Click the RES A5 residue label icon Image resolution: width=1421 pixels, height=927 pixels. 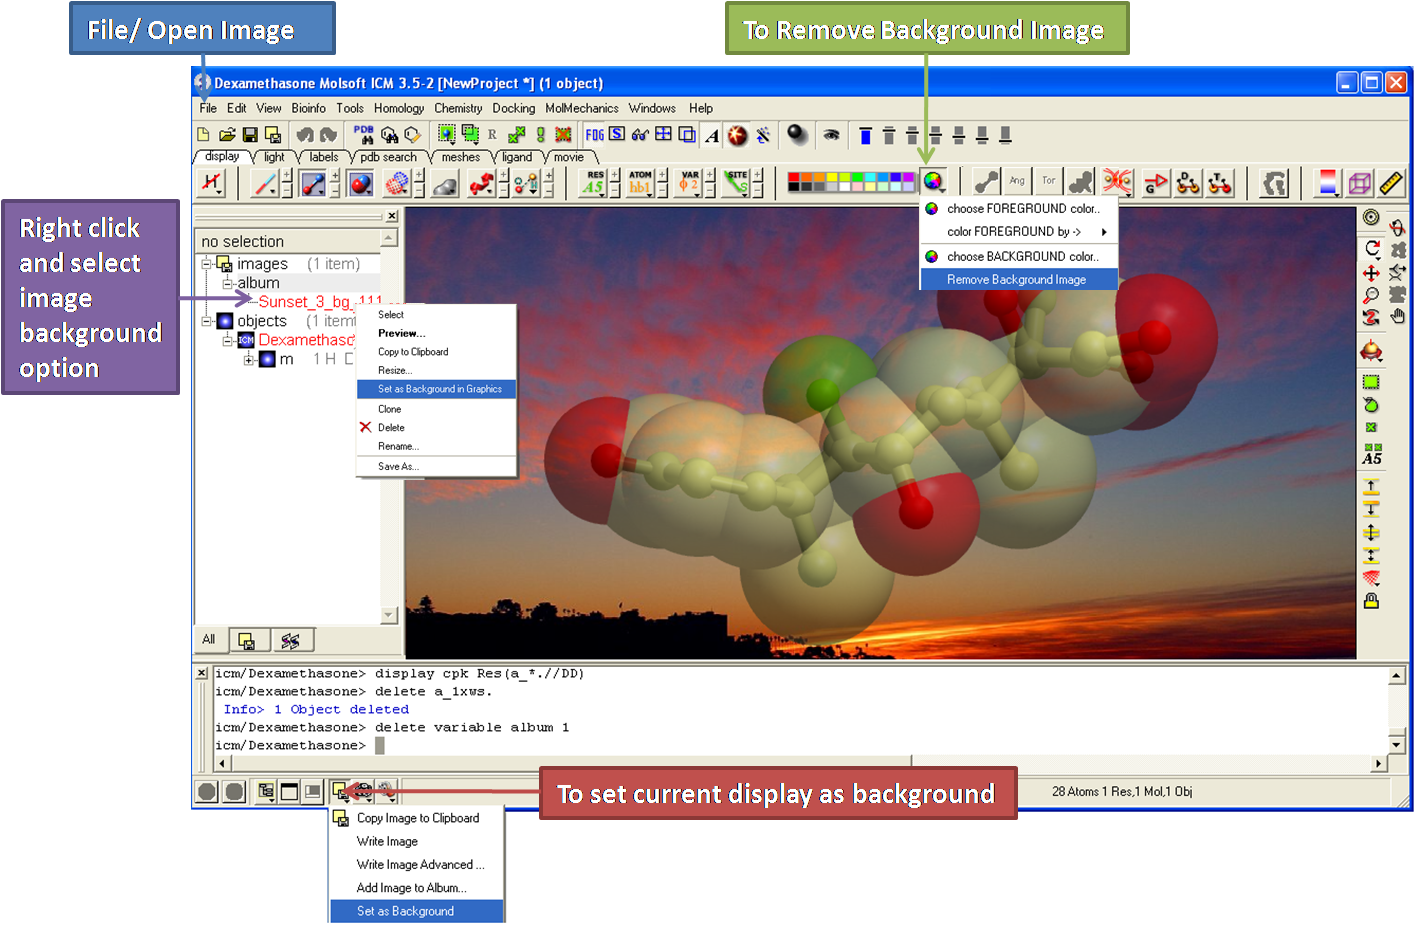(x=595, y=182)
